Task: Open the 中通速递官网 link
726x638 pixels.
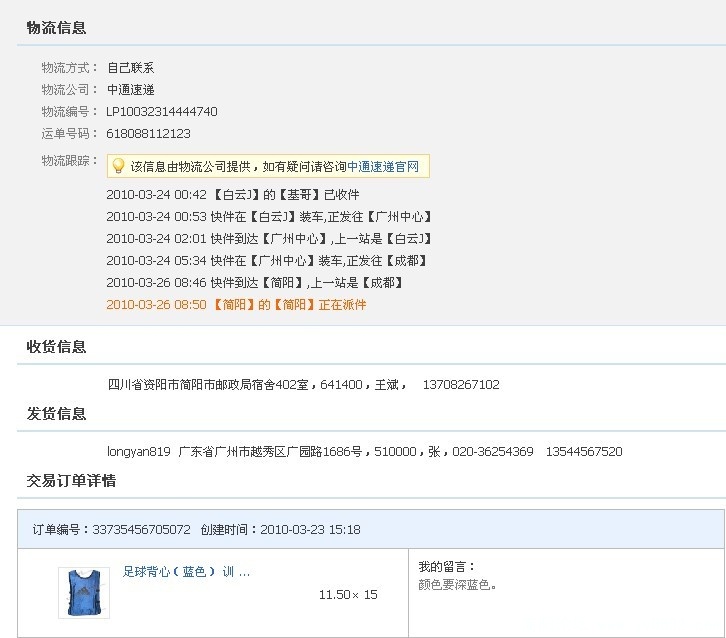Action: pyautogui.click(x=383, y=166)
